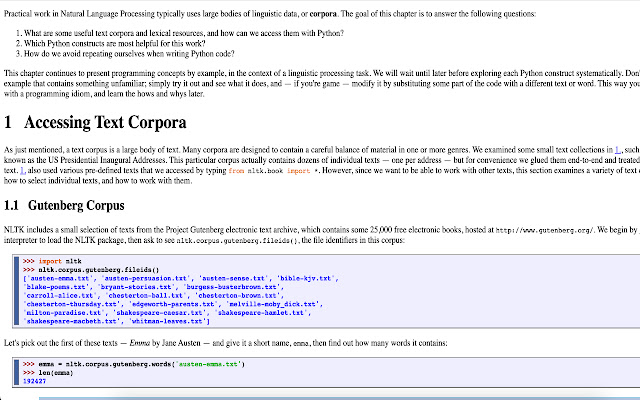Click green 'austen-emma.txt' argument in words() call
The height and width of the screenshot is (400, 640).
coord(208,364)
